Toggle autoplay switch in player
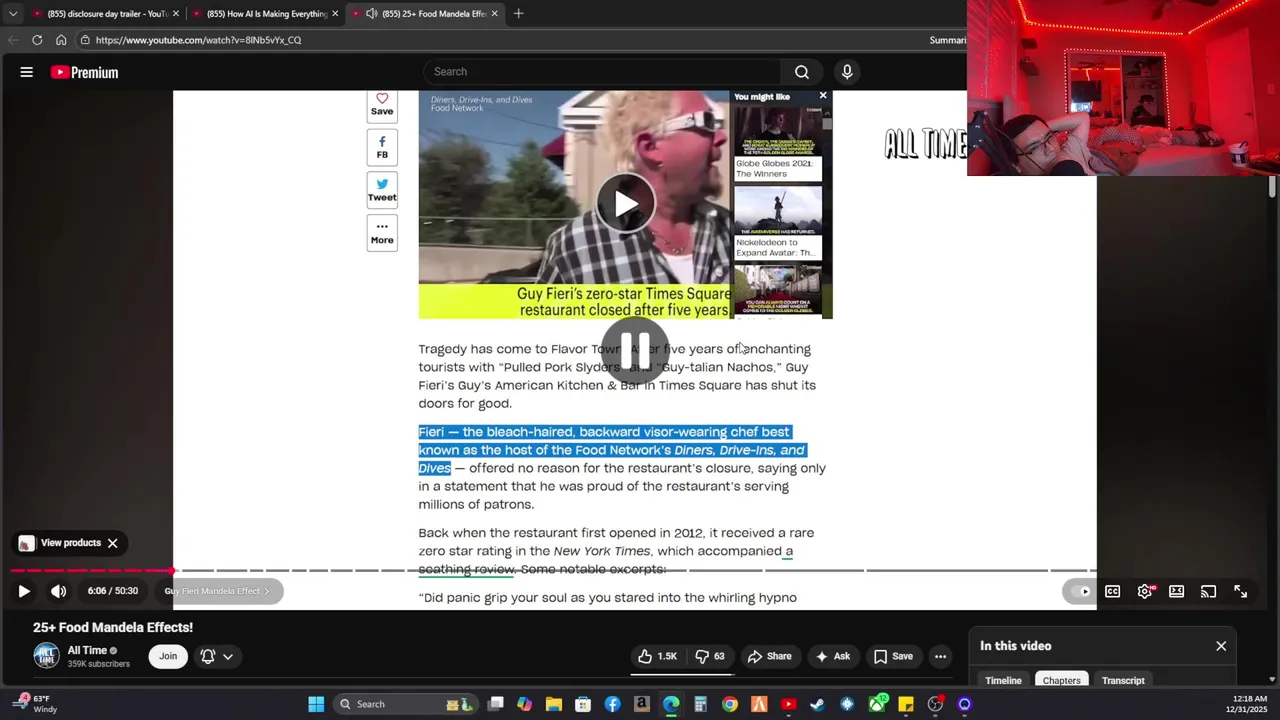This screenshot has width=1280, height=720. (x=1081, y=591)
